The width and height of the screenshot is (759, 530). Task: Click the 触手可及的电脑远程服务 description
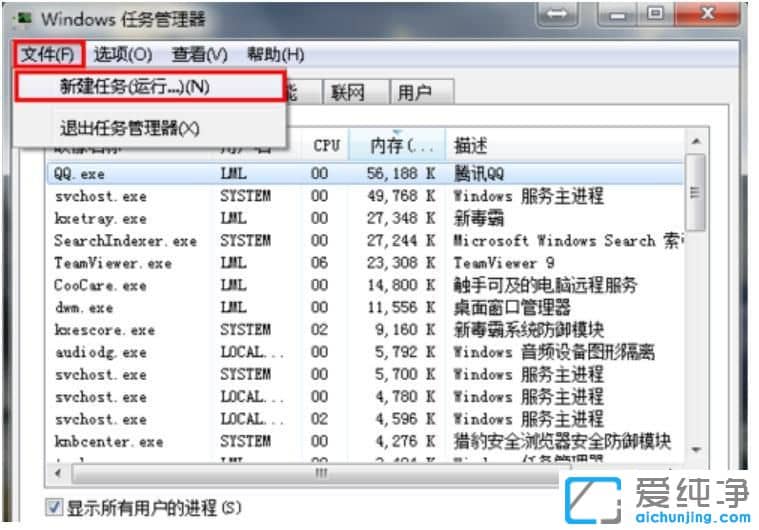[545, 285]
